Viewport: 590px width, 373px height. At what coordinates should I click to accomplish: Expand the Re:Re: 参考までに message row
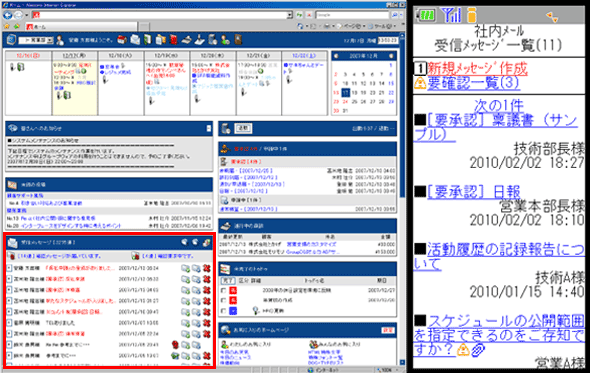[9, 345]
